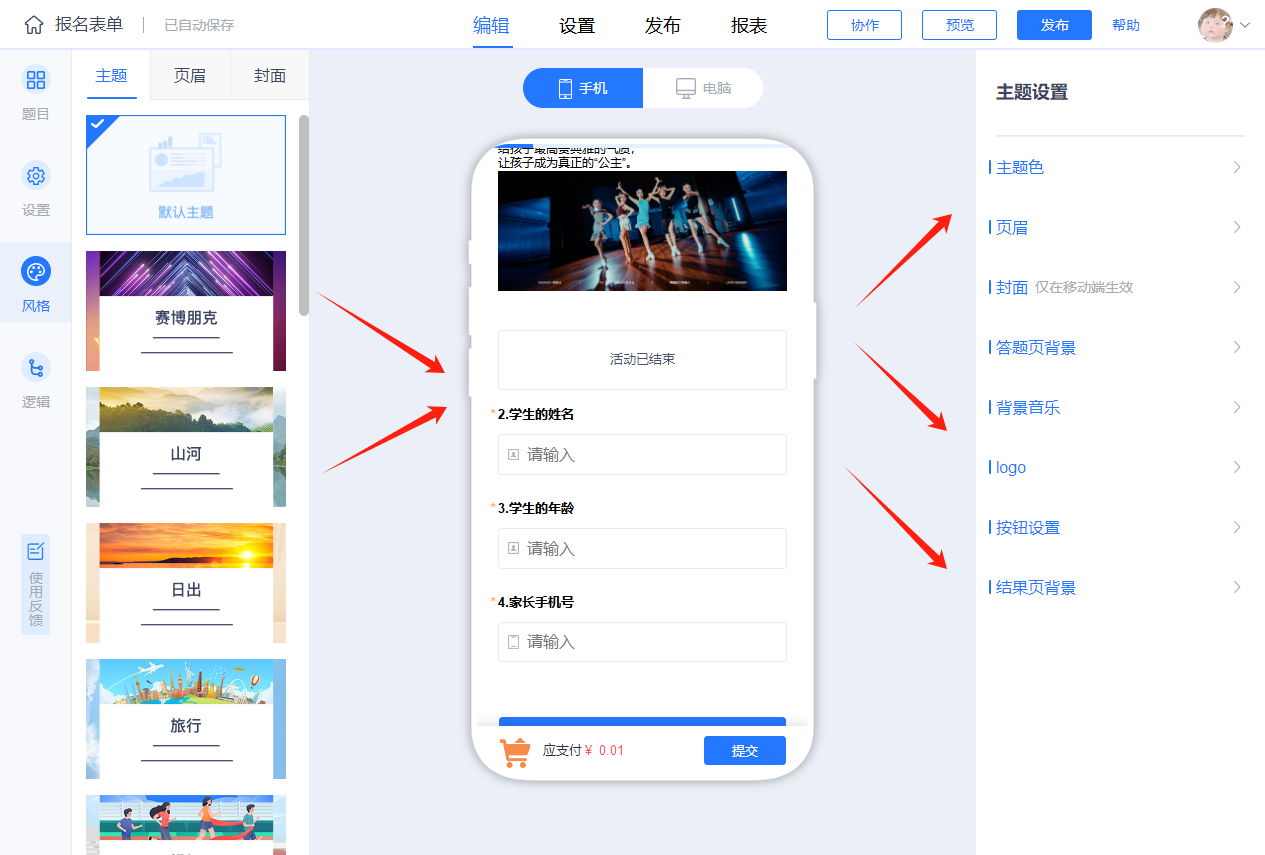Switch preview to 电脑 mode
This screenshot has height=855, width=1265.
click(703, 88)
